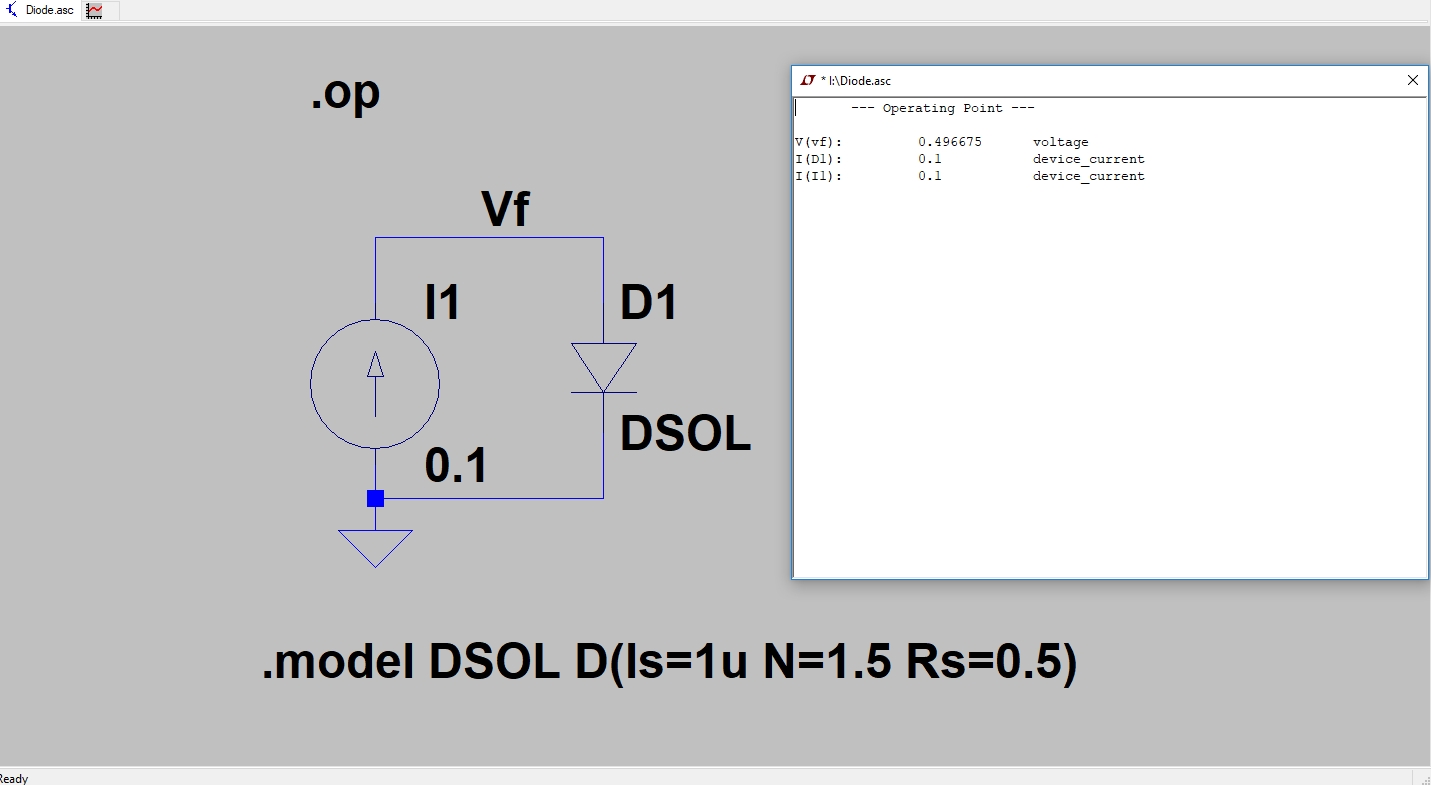1431x785 pixels.
Task: Click the device_current text on I(I1) row
Action: [x=1089, y=176]
